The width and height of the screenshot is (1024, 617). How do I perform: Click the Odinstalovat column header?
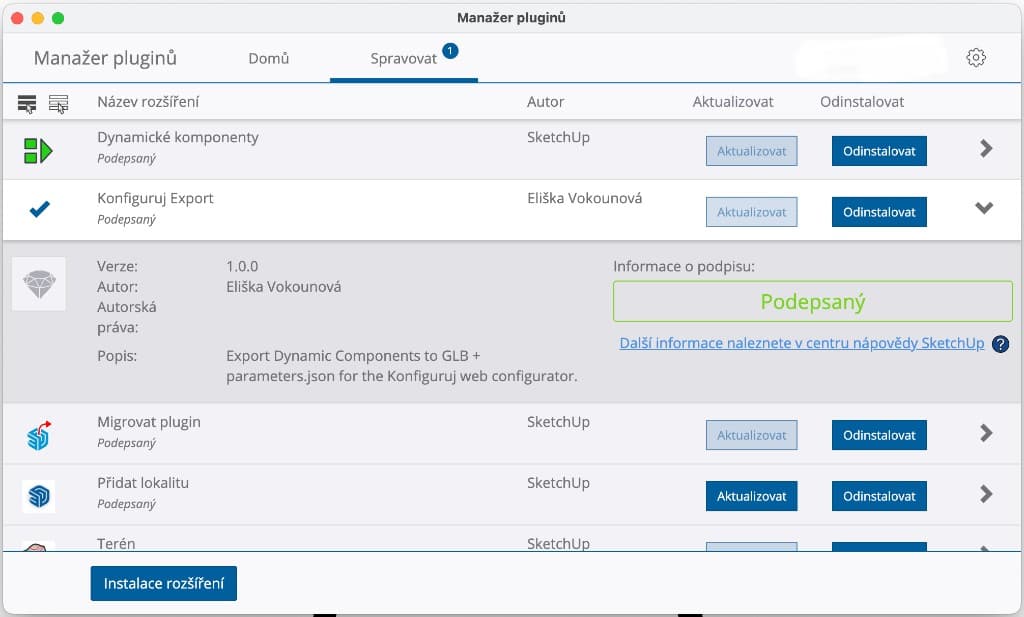[x=862, y=102]
